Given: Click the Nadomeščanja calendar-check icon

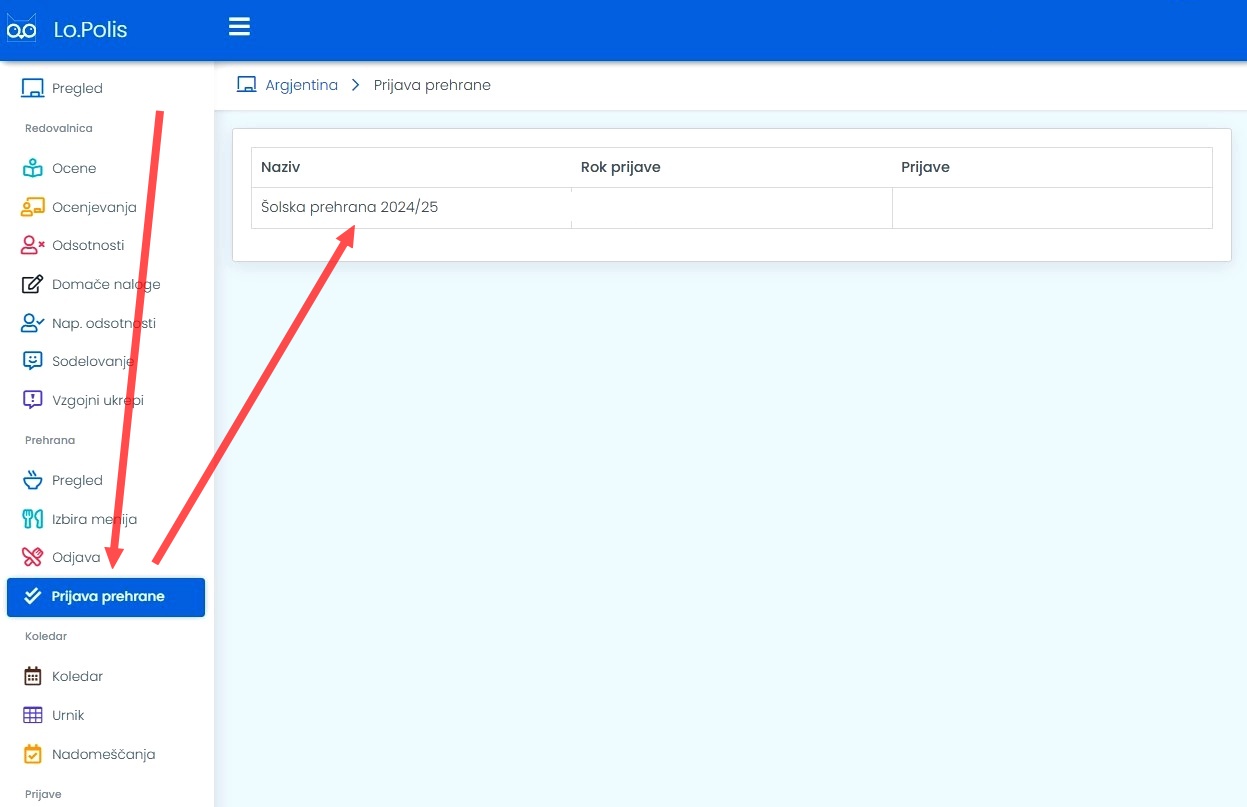Looking at the screenshot, I should point(33,754).
